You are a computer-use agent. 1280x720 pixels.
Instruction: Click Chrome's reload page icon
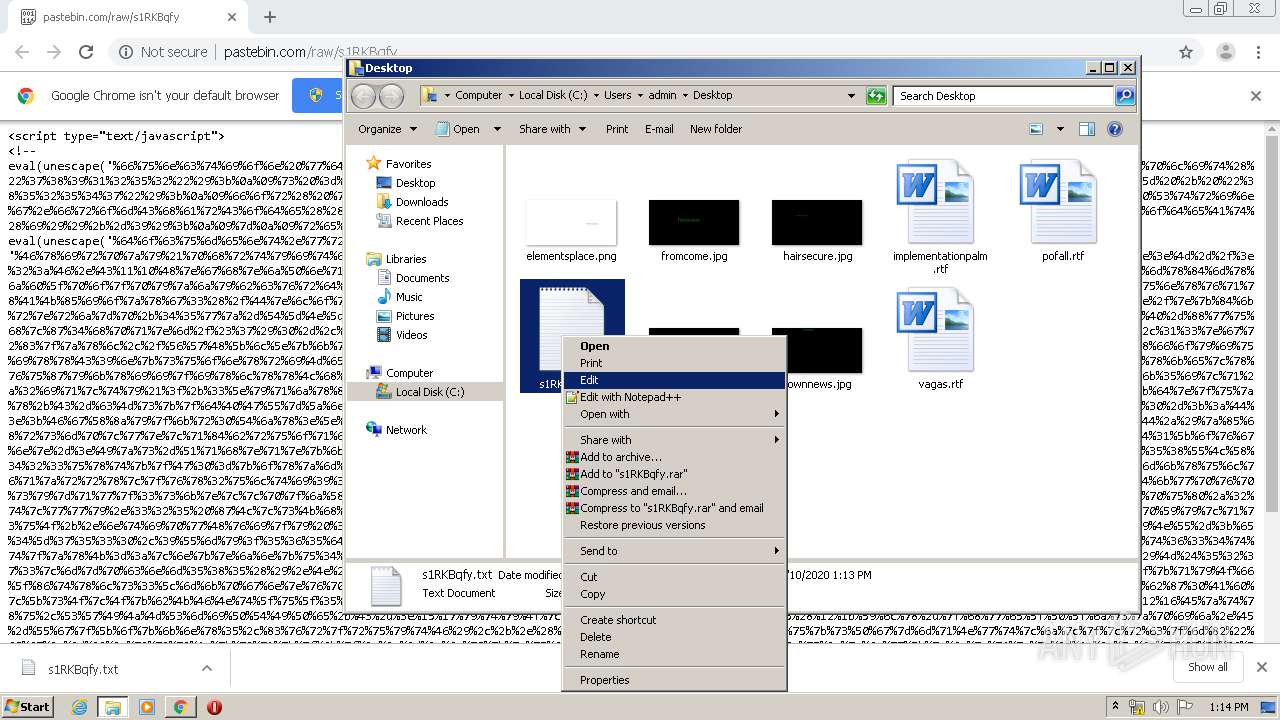click(x=86, y=52)
